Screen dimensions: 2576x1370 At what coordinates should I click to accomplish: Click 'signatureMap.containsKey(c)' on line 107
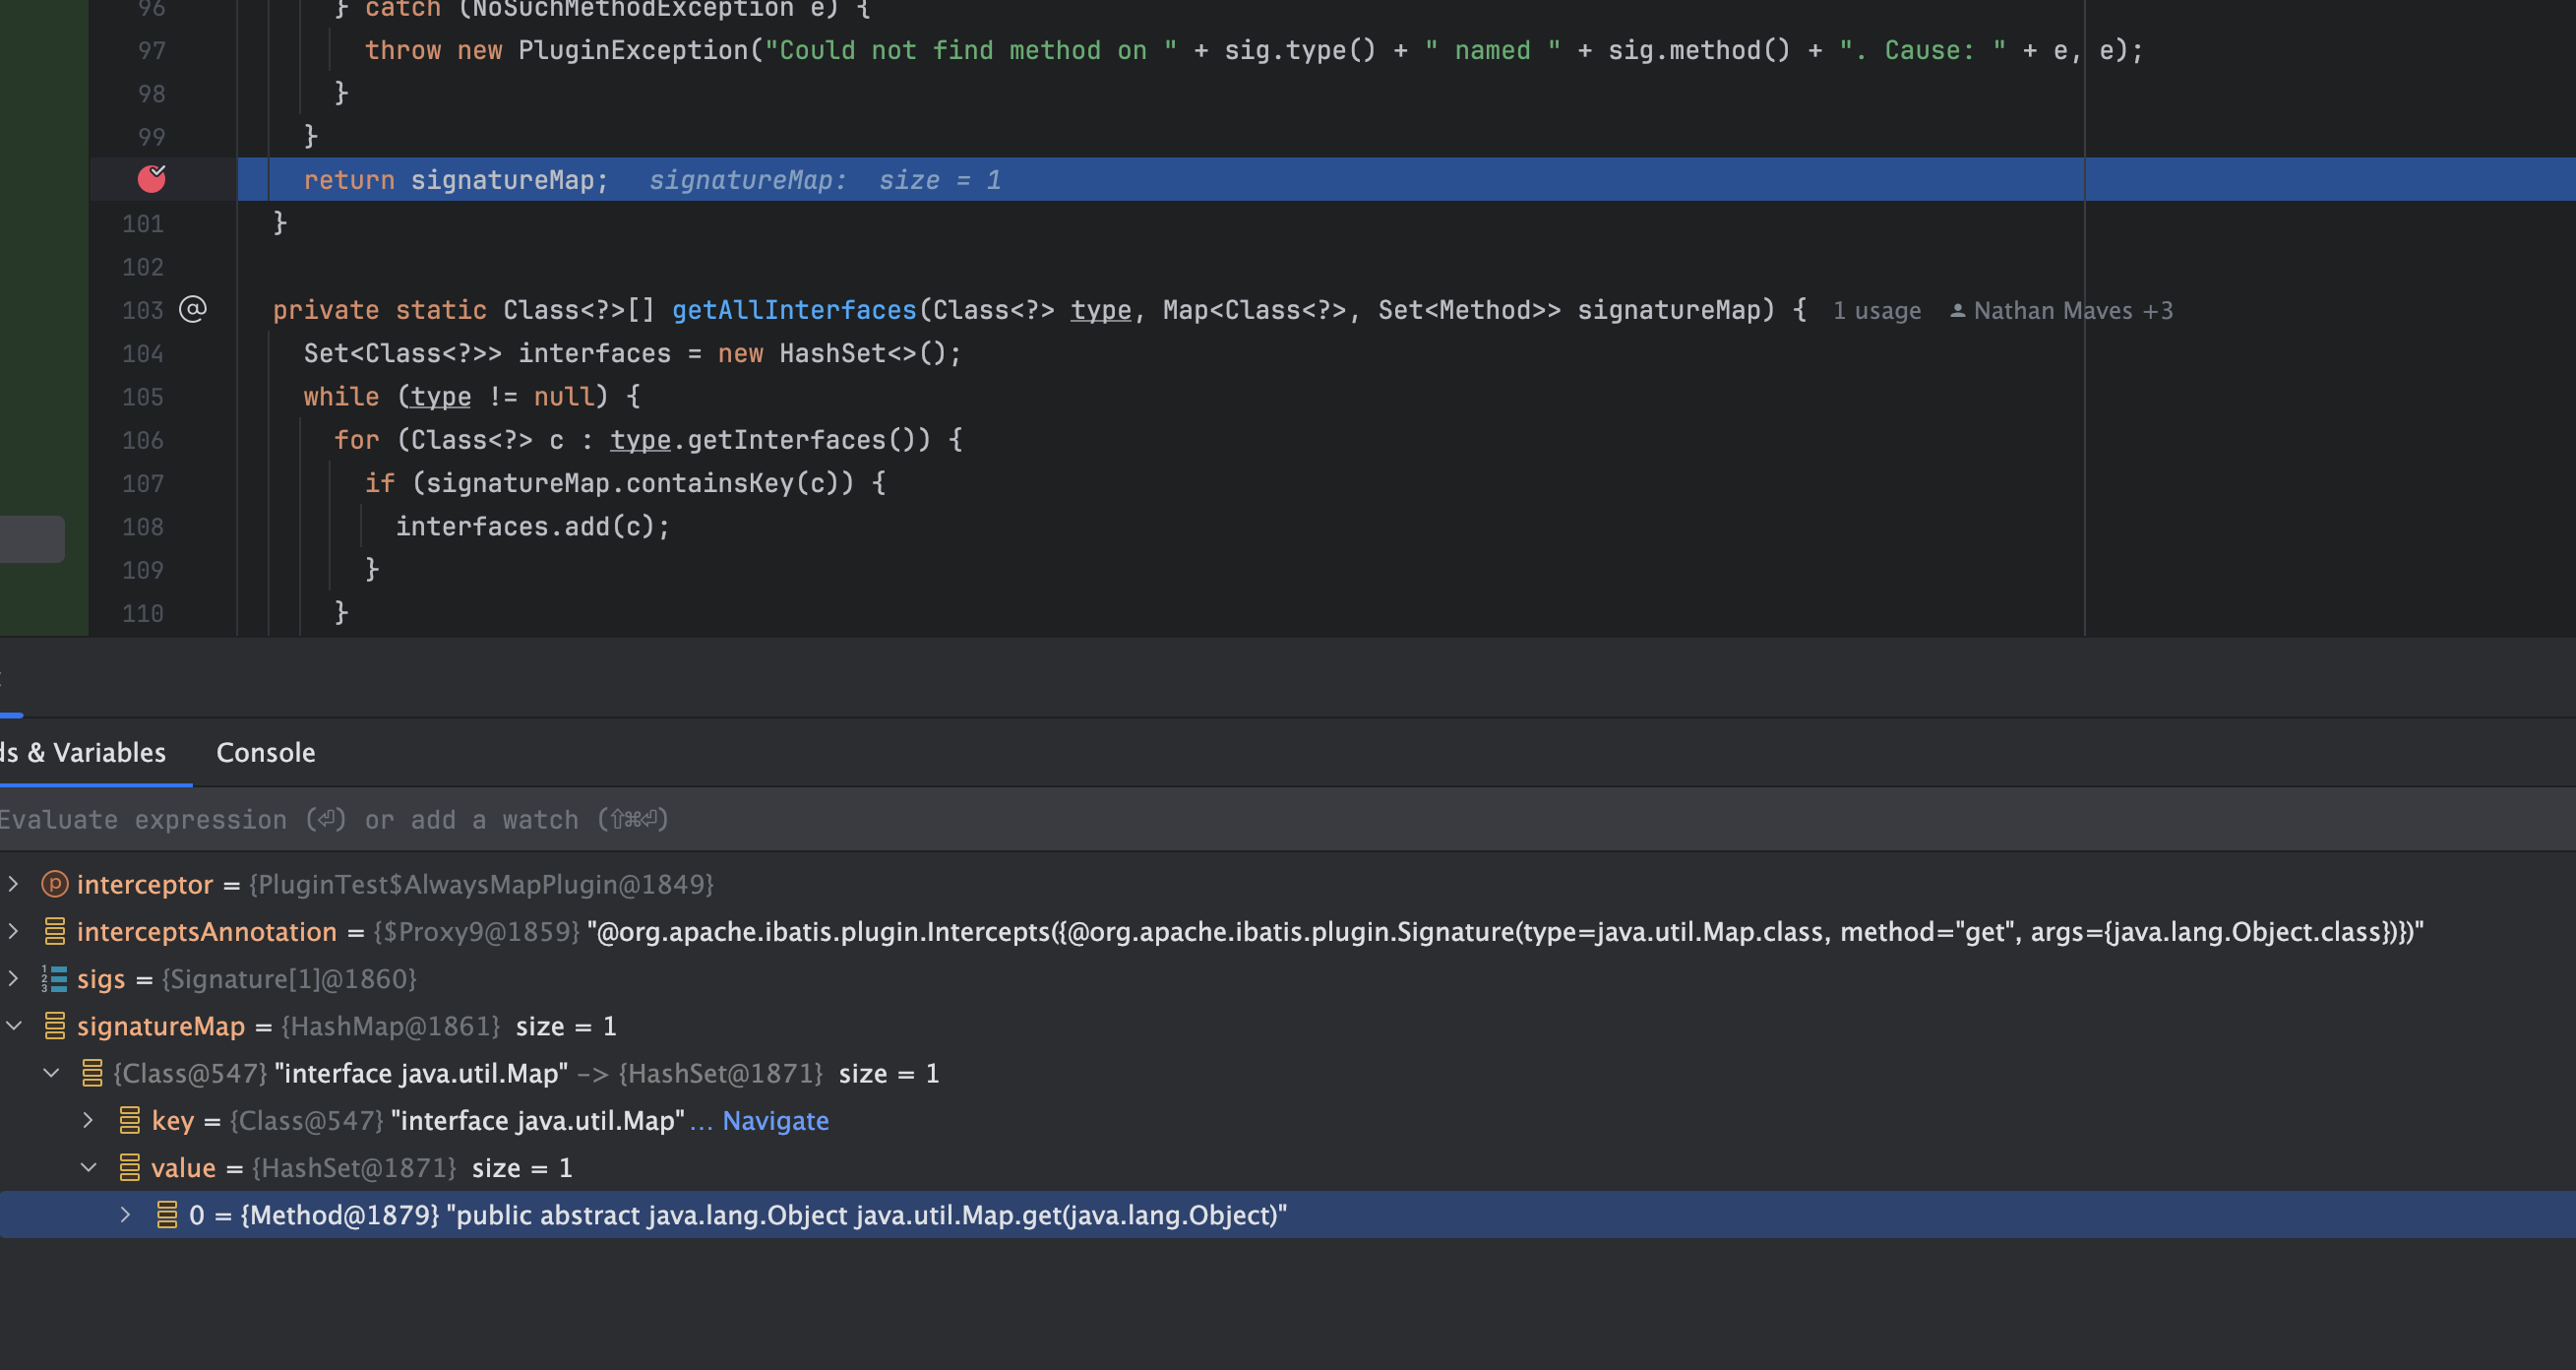tap(640, 483)
